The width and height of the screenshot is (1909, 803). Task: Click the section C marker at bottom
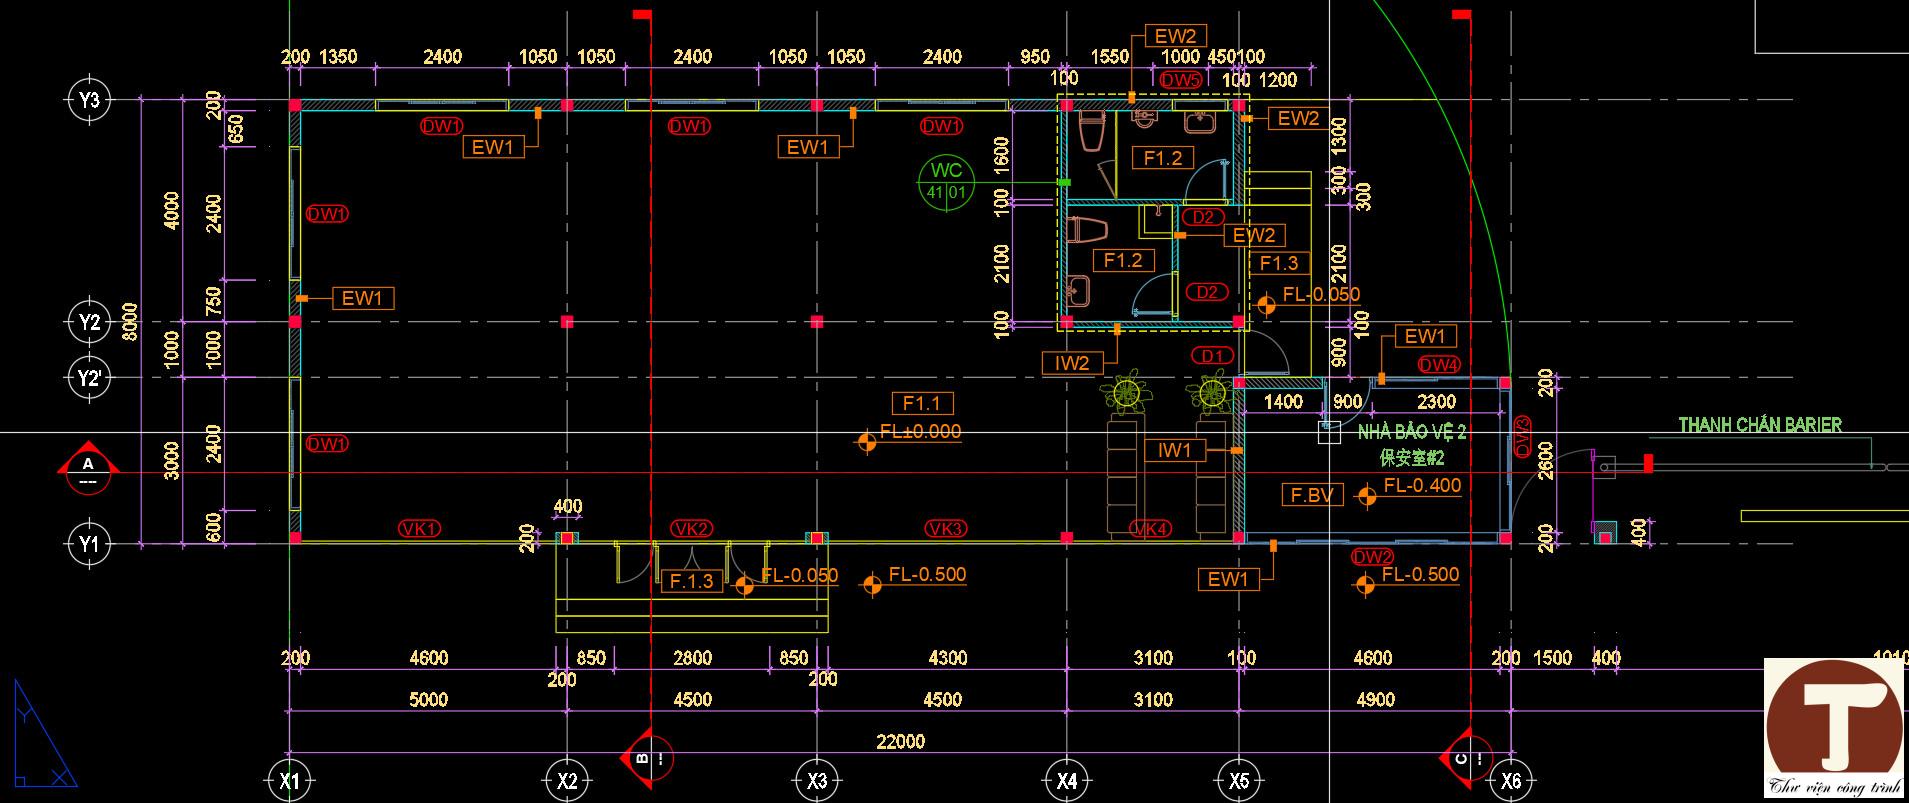(x=1468, y=757)
